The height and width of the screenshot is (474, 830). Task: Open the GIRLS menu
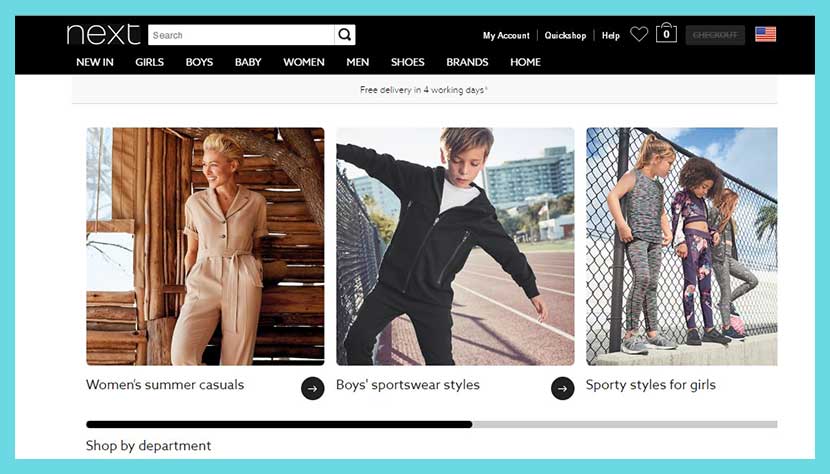pos(149,62)
